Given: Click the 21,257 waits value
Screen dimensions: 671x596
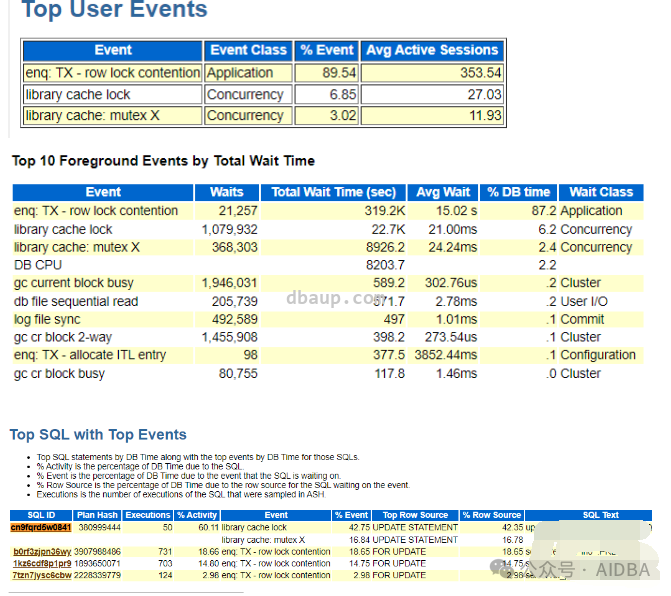Looking at the screenshot, I should pyautogui.click(x=238, y=211).
